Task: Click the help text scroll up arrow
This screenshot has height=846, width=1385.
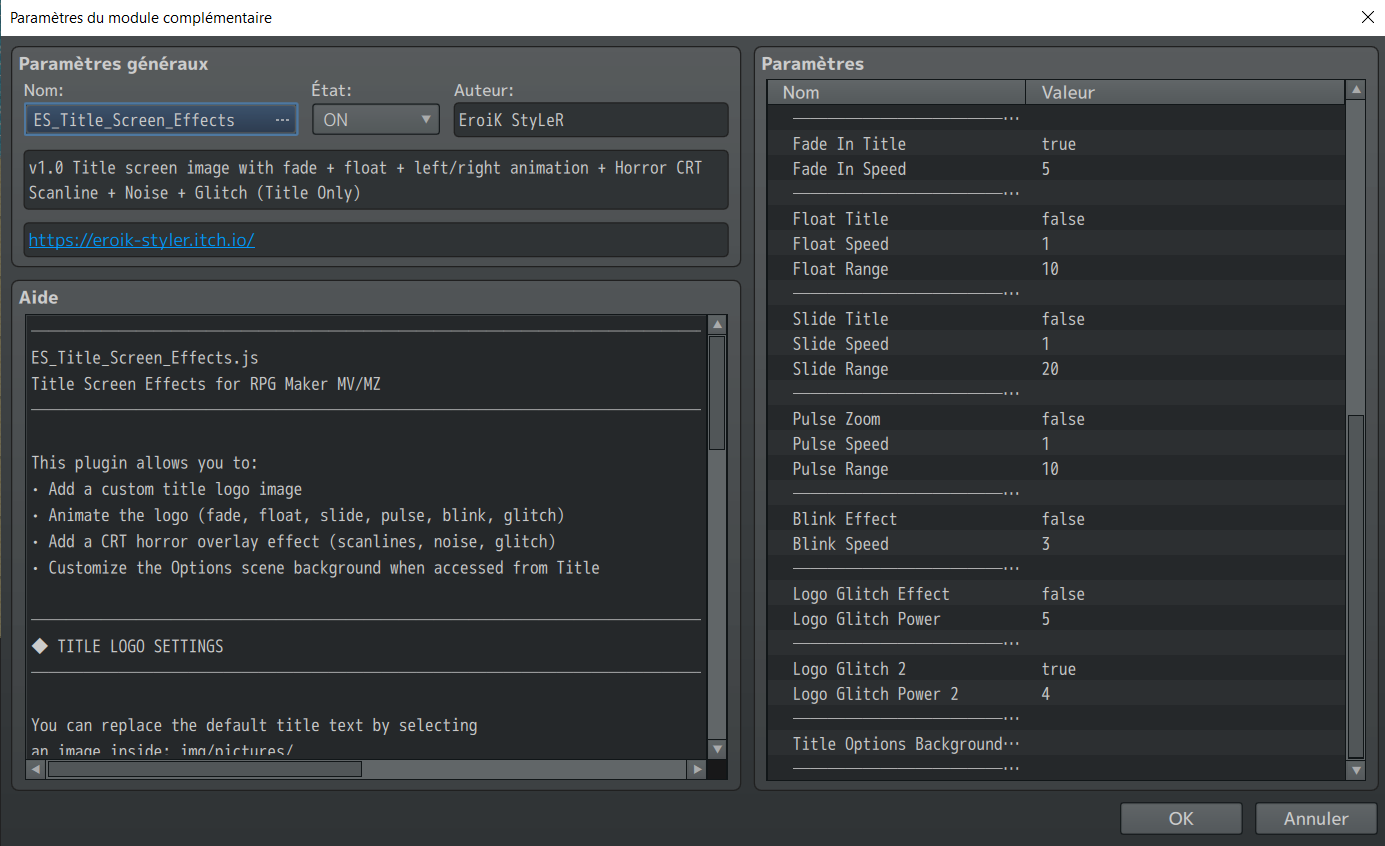Action: click(716, 325)
